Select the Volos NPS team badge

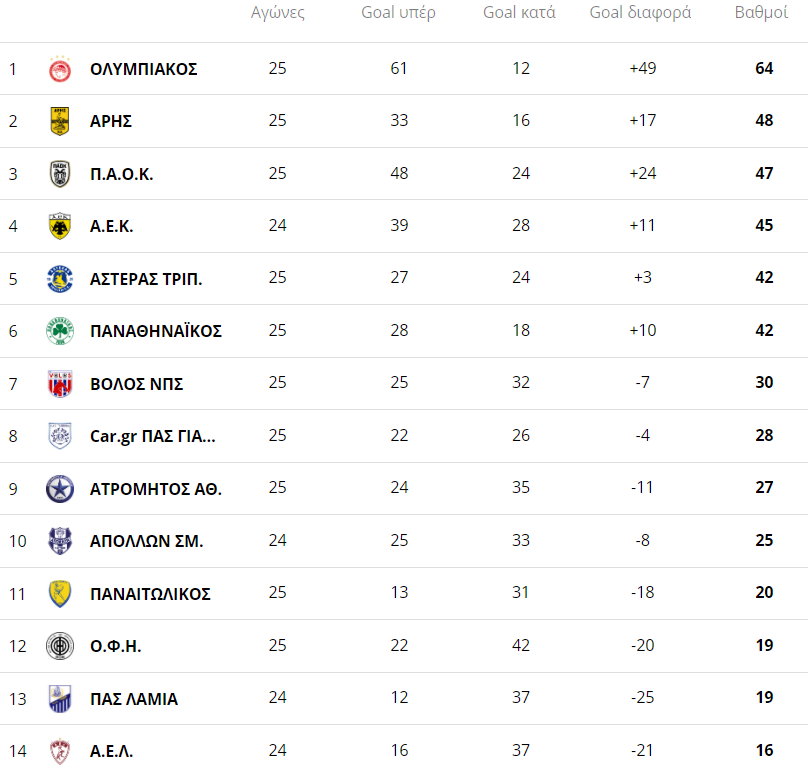point(60,384)
